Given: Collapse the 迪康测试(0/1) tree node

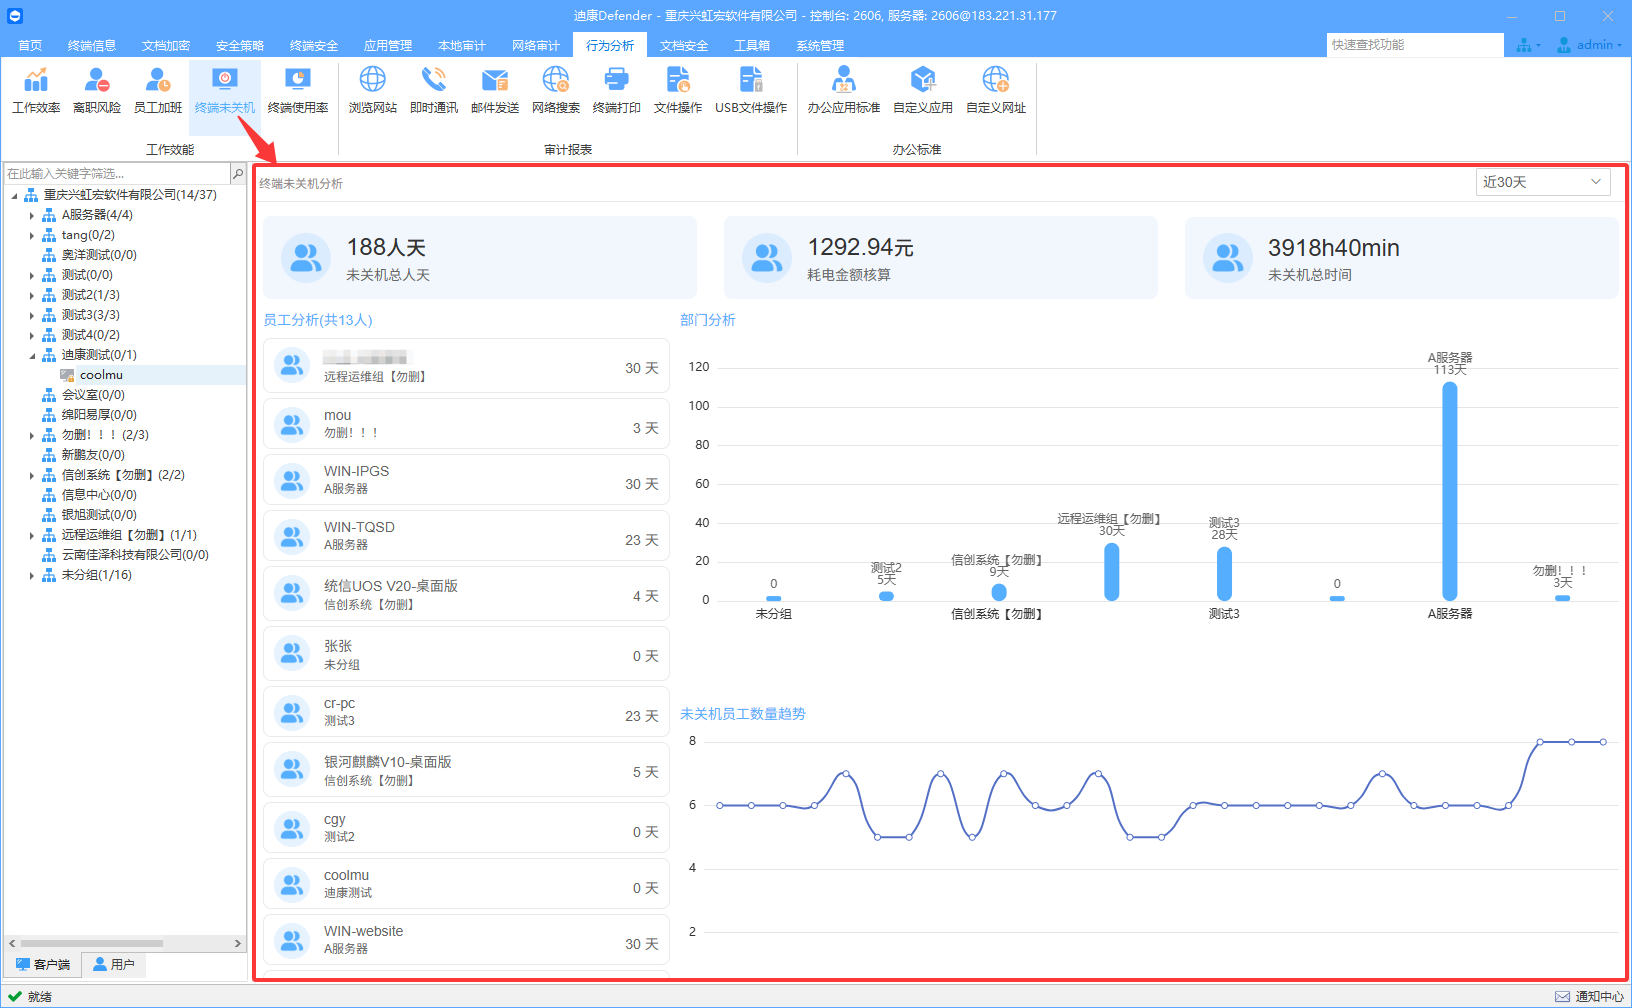Looking at the screenshot, I should 32,355.
